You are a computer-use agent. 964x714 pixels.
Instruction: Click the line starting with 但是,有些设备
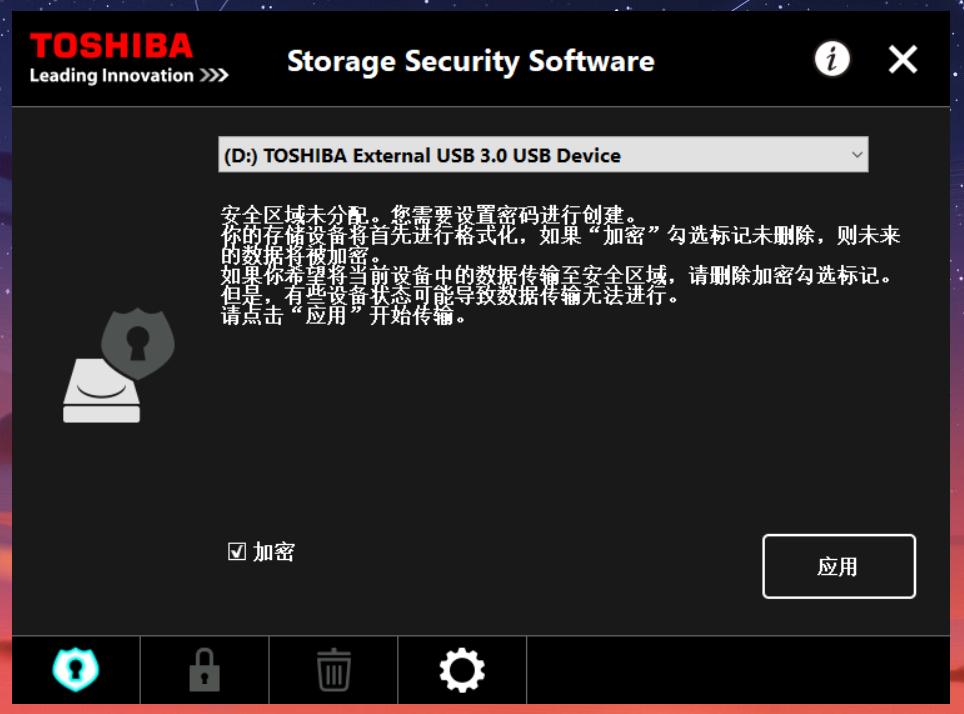pos(450,297)
